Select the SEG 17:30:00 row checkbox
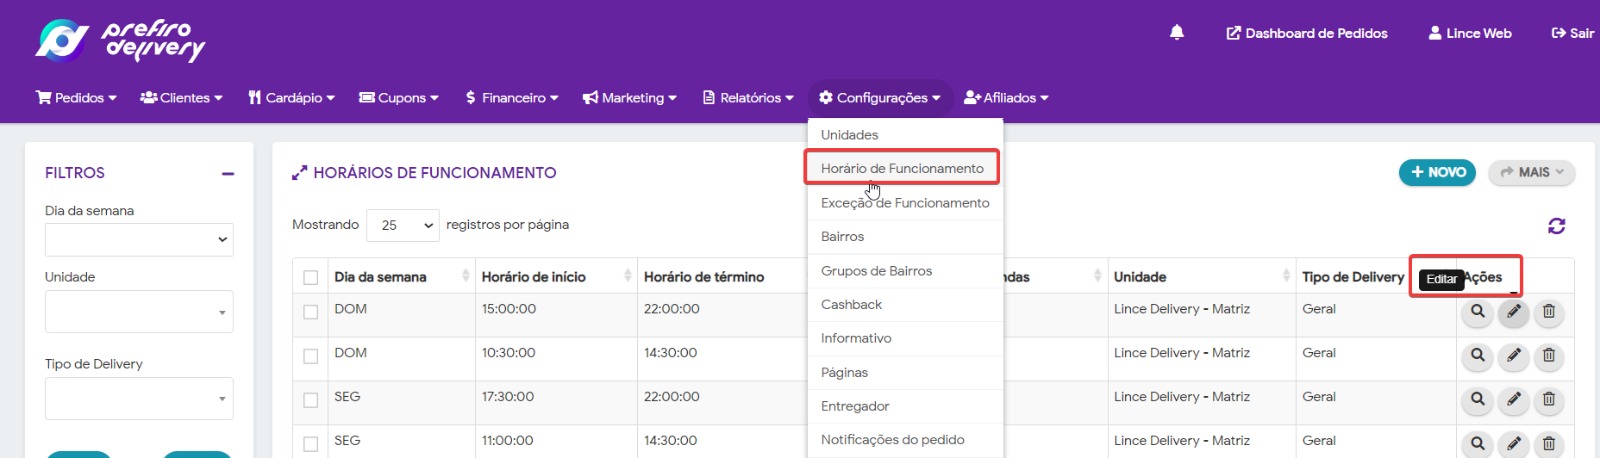Viewport: 1600px width, 458px height. (x=311, y=400)
